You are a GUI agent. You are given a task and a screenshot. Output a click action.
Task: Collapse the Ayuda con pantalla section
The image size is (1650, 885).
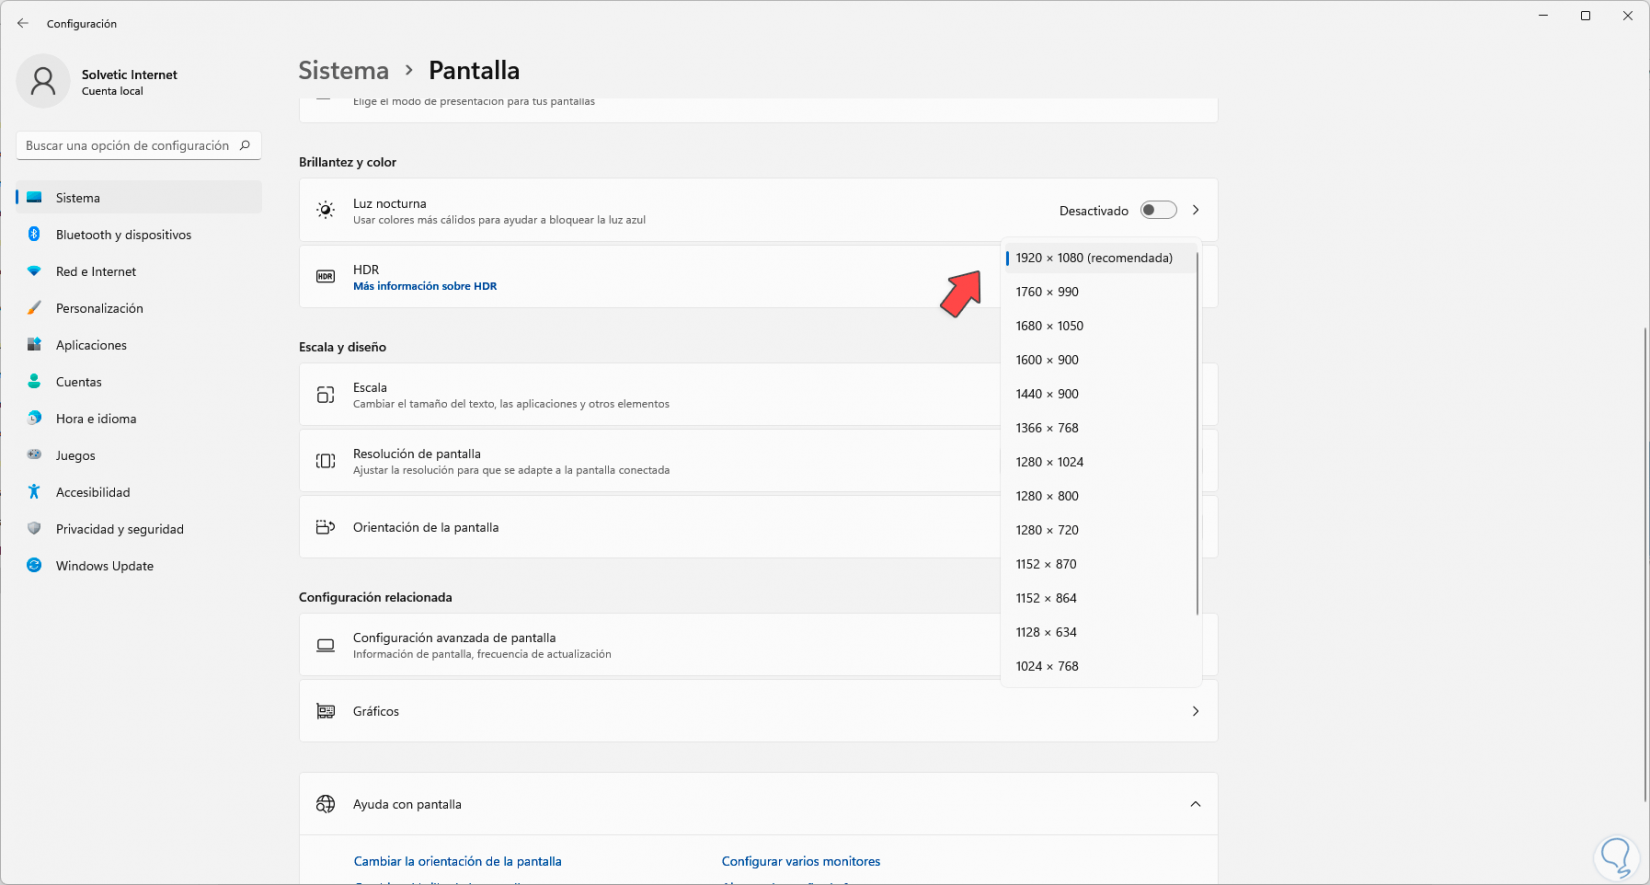click(1195, 804)
